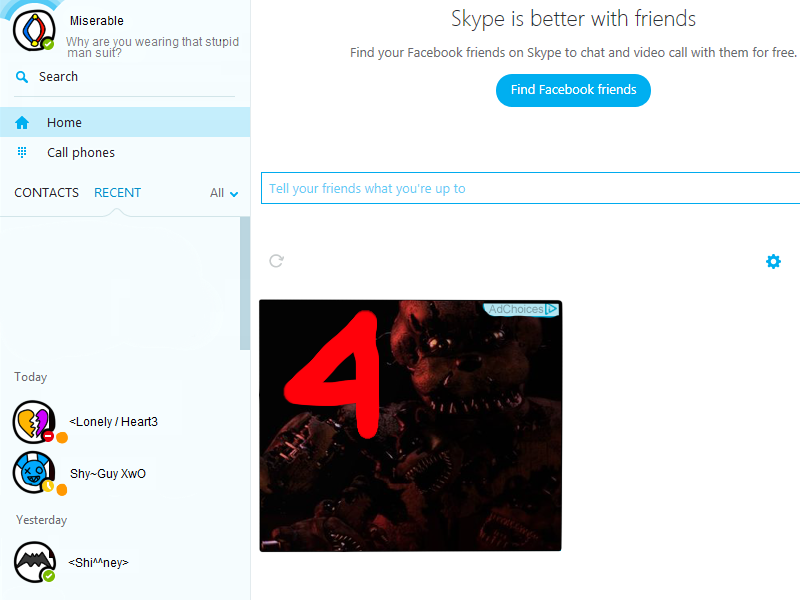Click the Call phones dialpad icon
The height and width of the screenshot is (600, 800).
[x=22, y=153]
